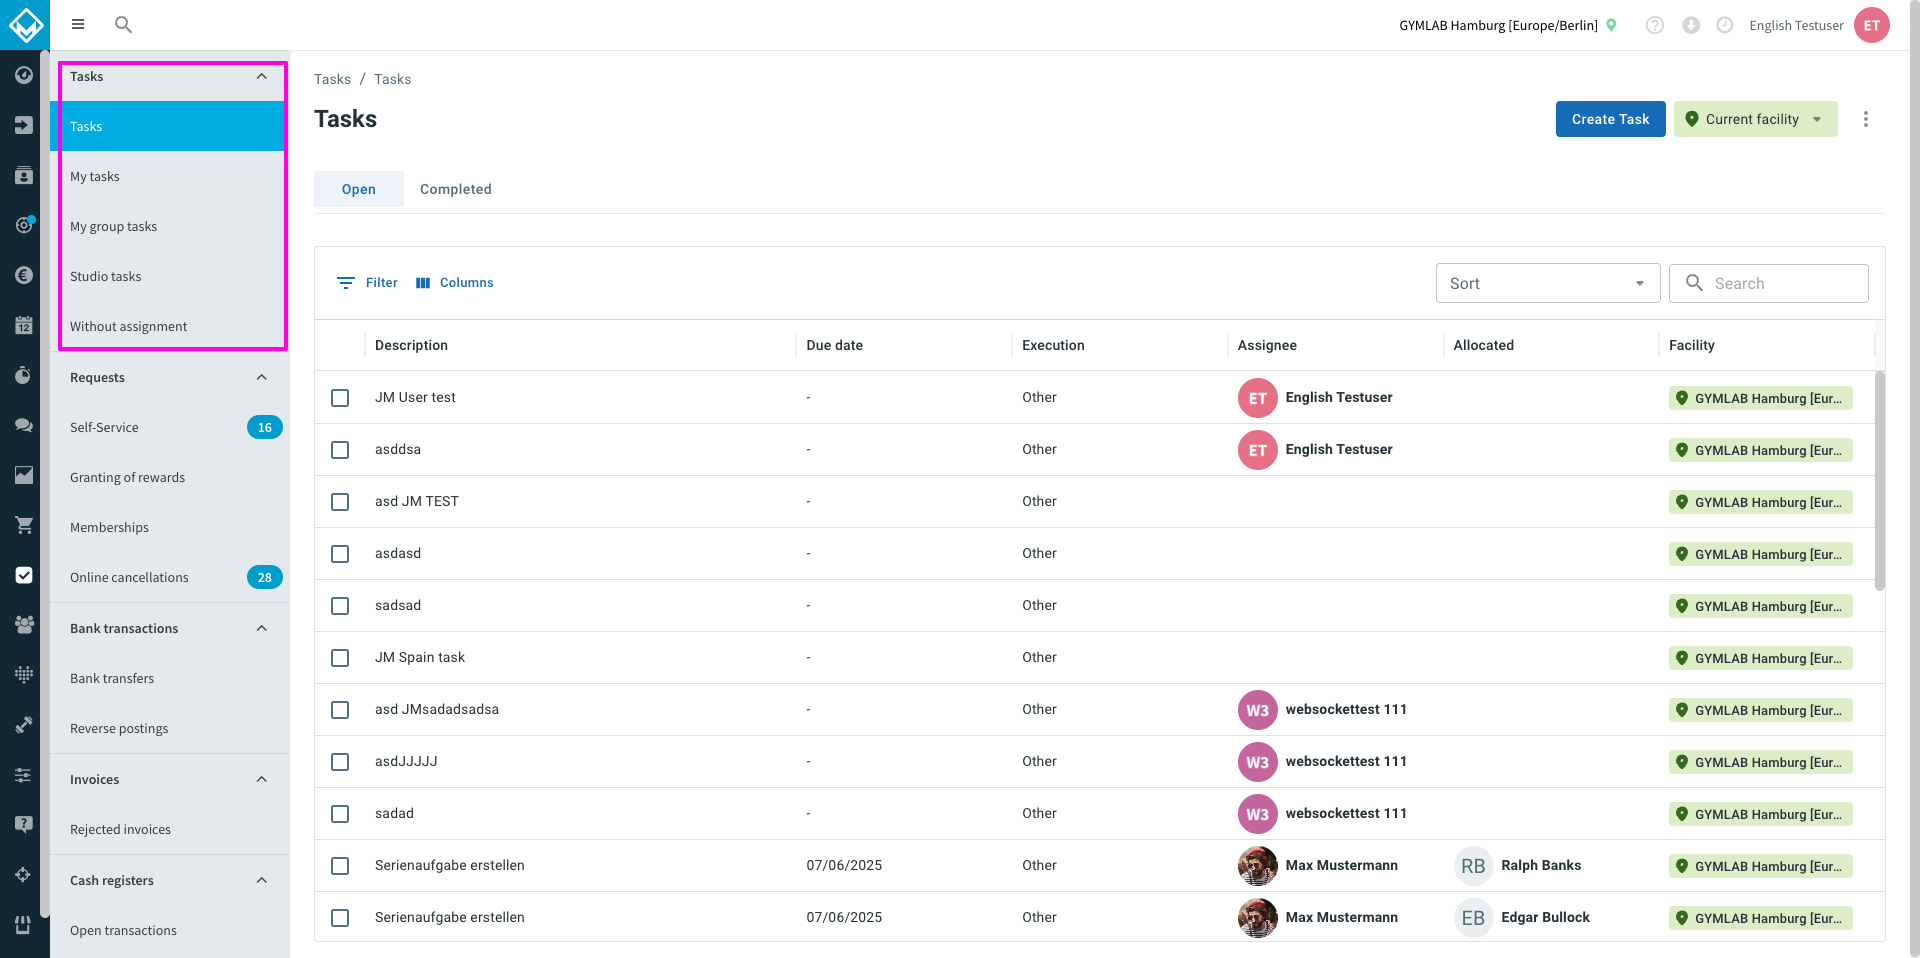
Task: Open the chat bubbles icon in sidebar
Action: click(x=24, y=425)
